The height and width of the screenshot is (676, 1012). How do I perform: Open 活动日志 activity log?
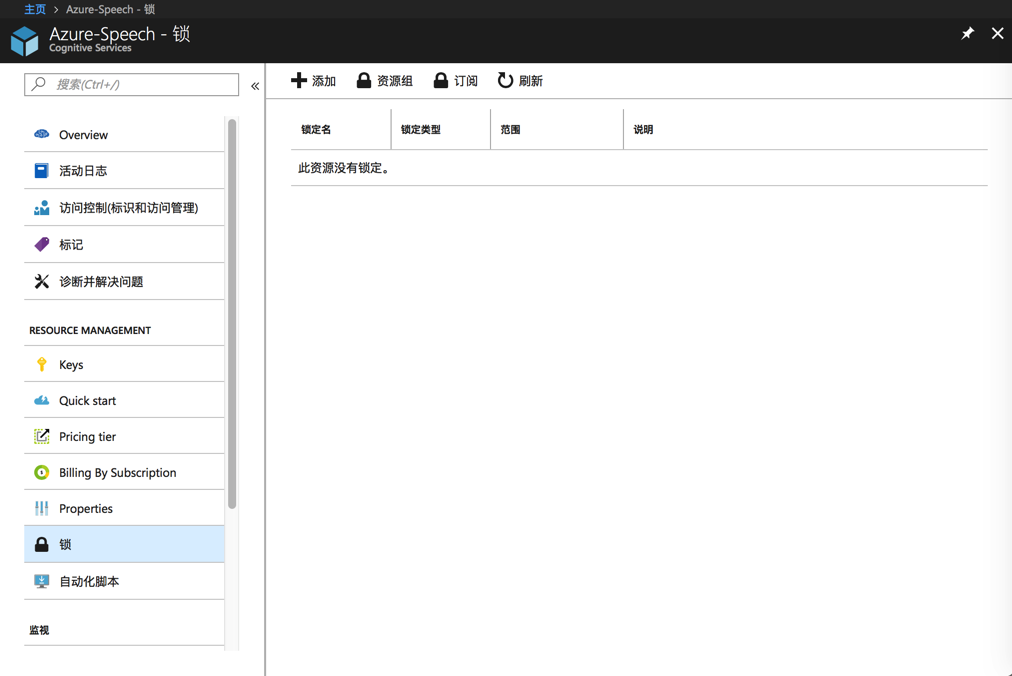tap(124, 170)
